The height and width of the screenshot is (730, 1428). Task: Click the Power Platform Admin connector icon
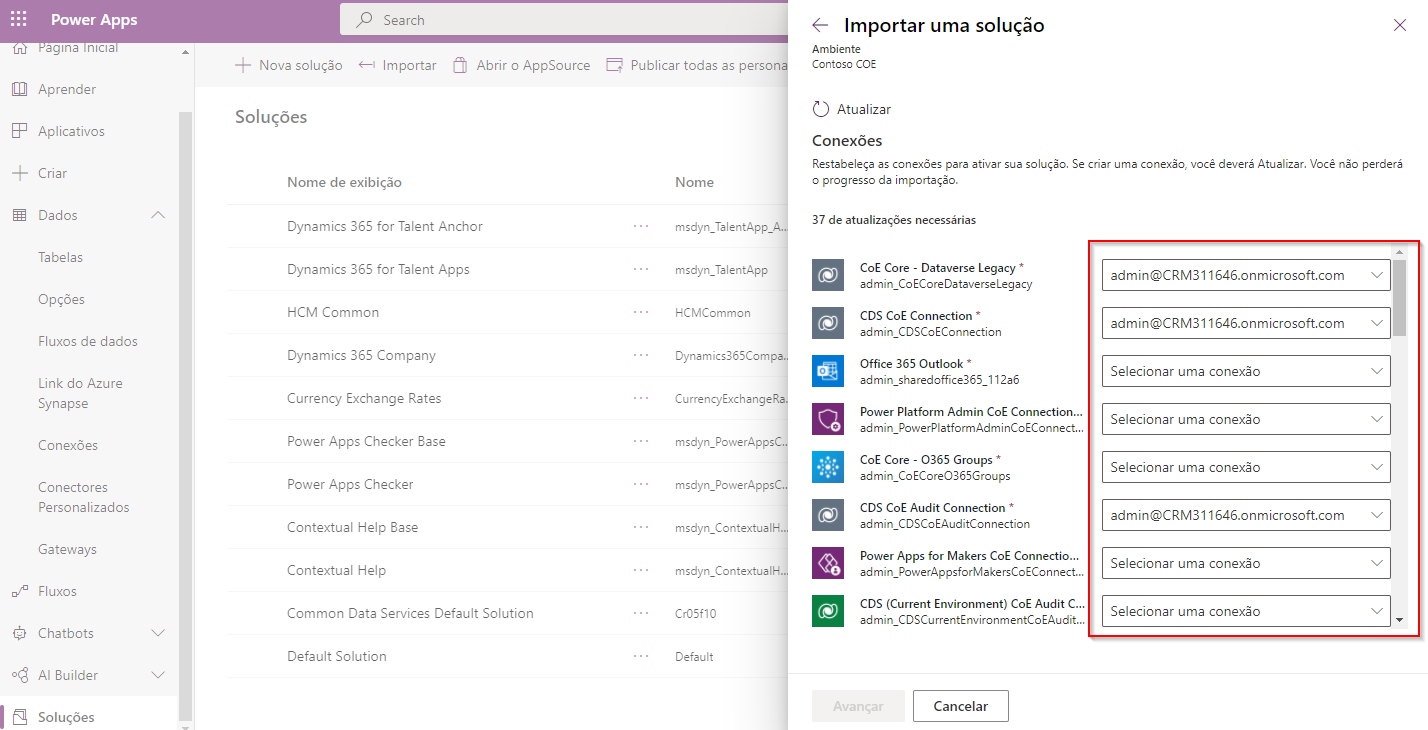829,419
